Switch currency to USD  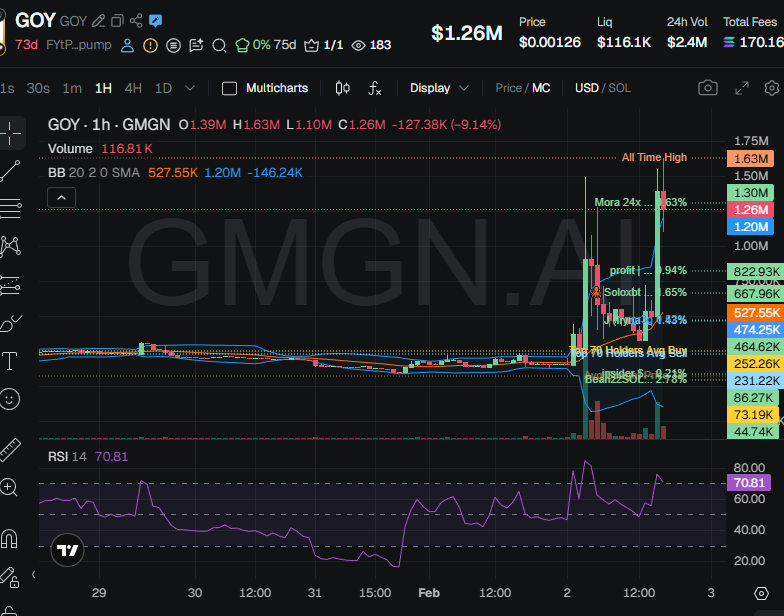tap(586, 88)
